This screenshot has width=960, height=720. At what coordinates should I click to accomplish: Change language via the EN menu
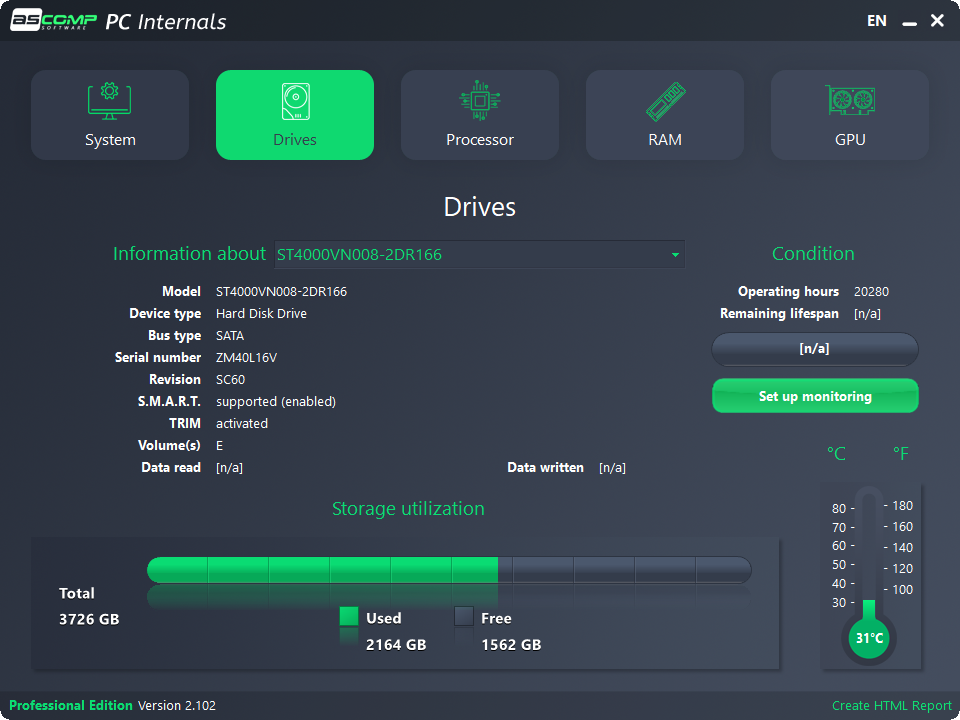tap(877, 20)
